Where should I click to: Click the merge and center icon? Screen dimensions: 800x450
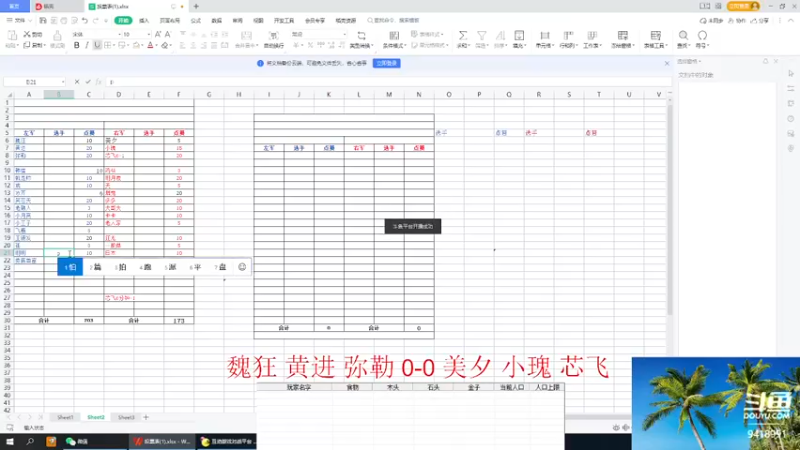[x=246, y=35]
